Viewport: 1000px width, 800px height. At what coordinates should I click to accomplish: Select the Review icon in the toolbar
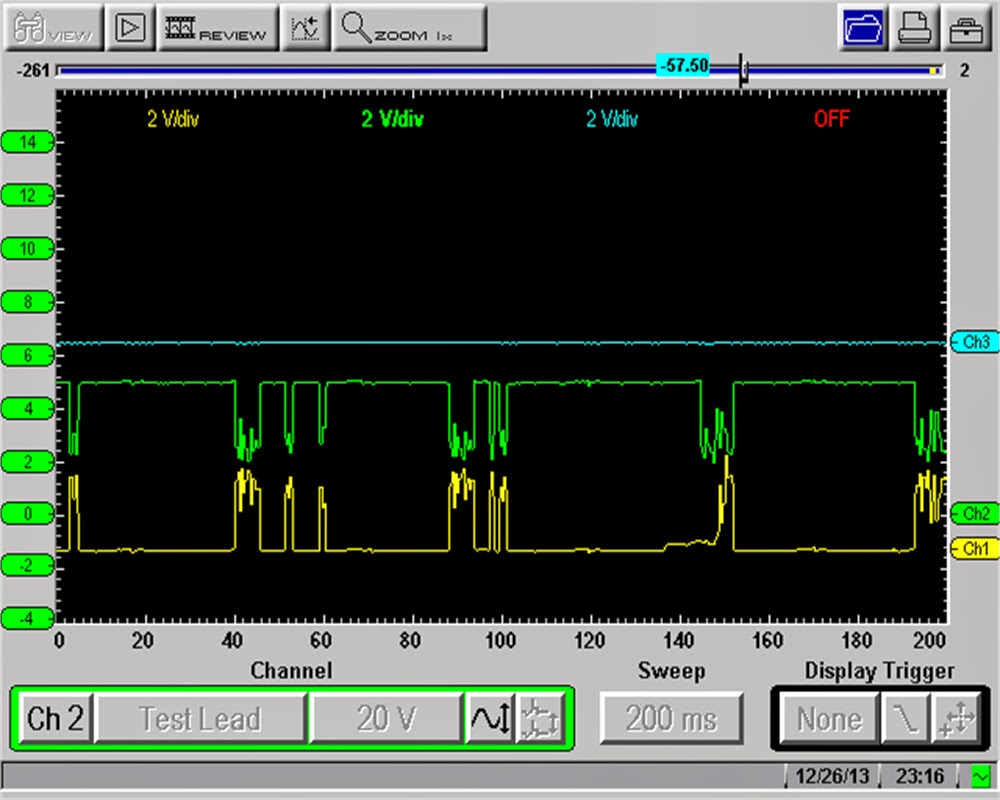coord(218,28)
